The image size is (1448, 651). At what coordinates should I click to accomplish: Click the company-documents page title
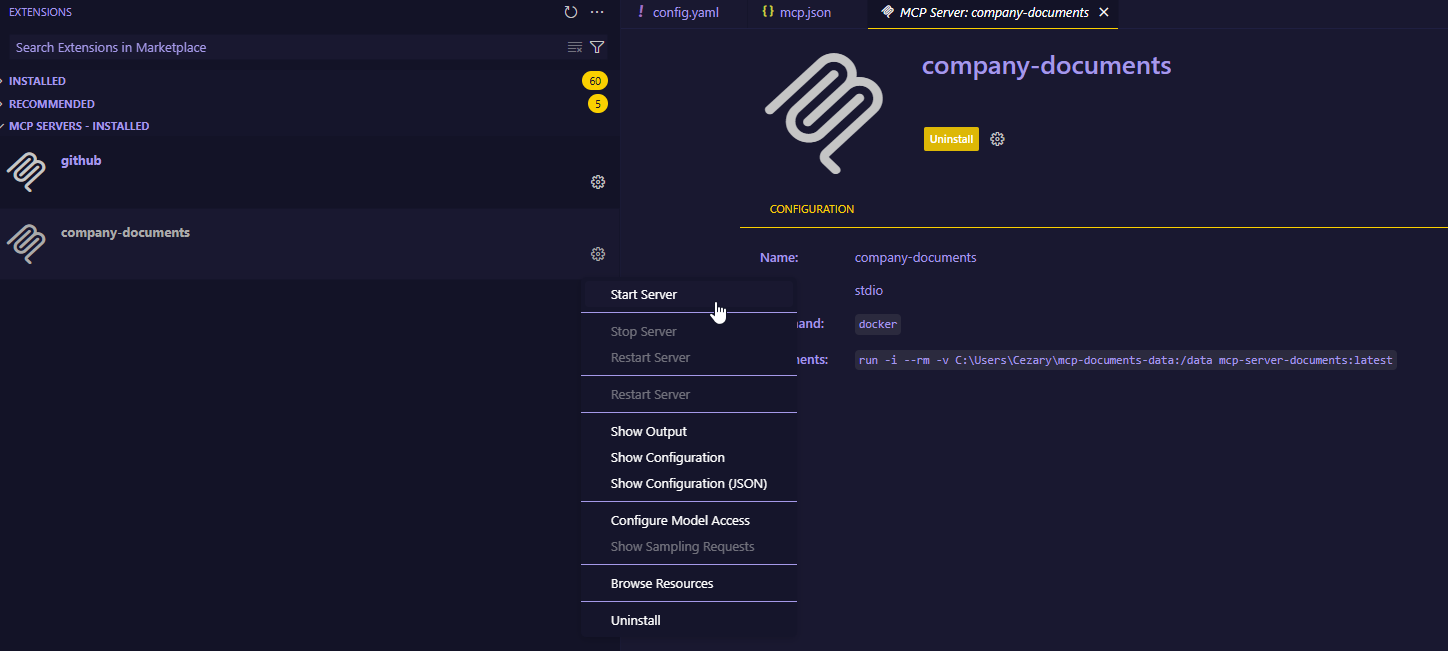[x=1046, y=65]
